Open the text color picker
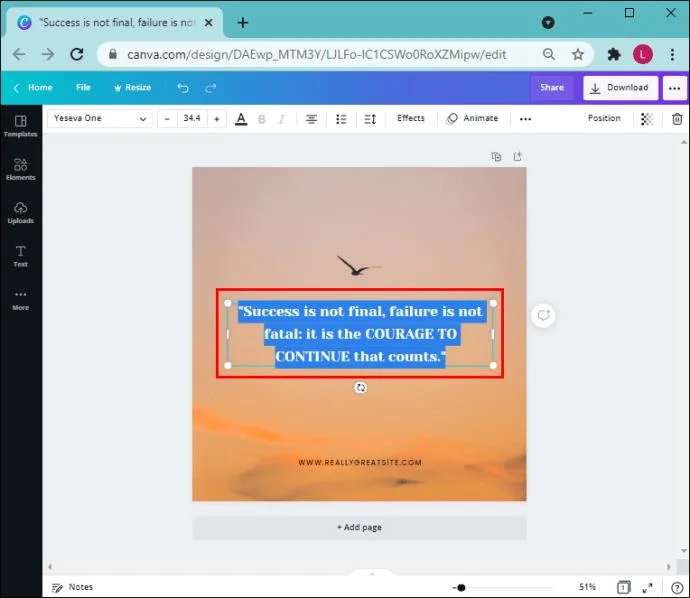Screen dimensions: 690x598 (241, 119)
